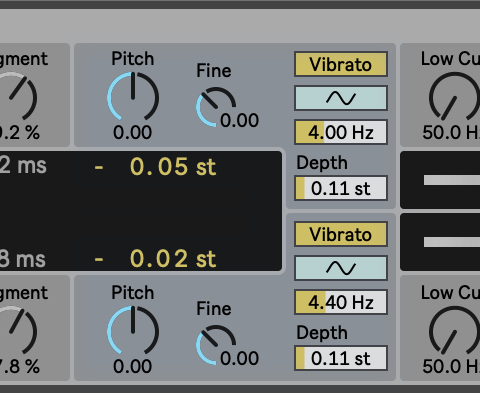Click the 0.05 st display value
Screen dimensions: 480x393
(x=173, y=167)
